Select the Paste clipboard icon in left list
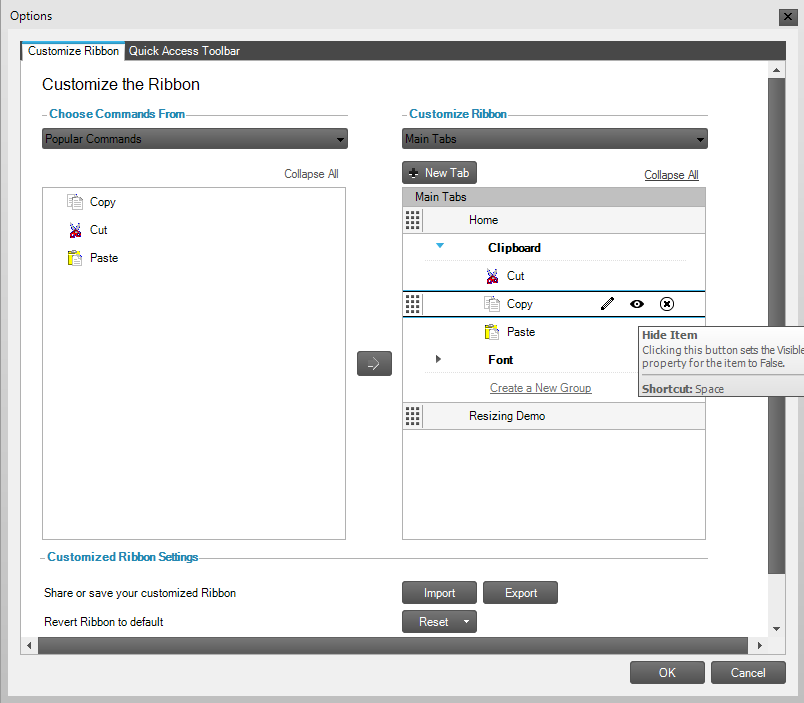This screenshot has height=703, width=804. (75, 258)
